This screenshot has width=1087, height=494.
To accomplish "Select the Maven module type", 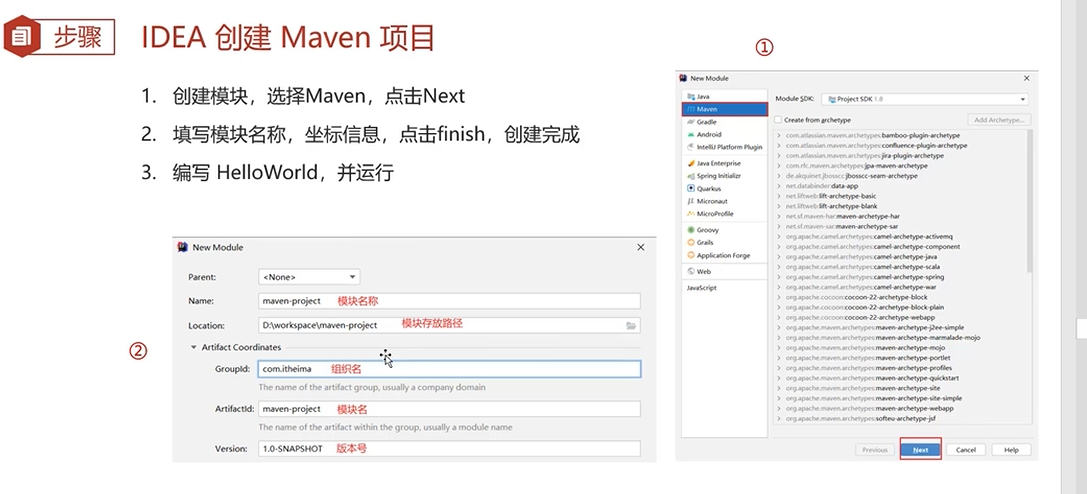I will (724, 109).
